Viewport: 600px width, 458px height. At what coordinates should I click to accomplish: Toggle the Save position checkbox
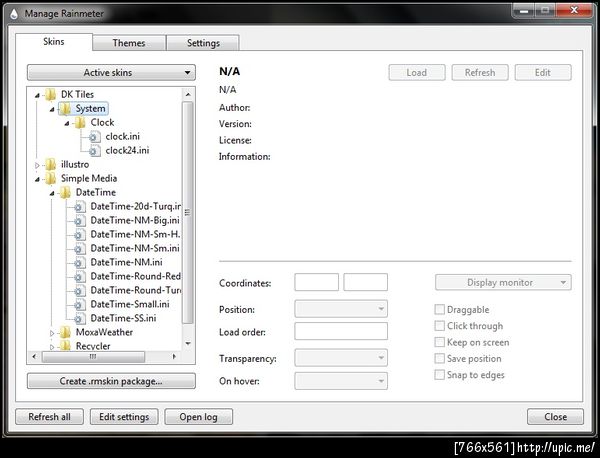tap(440, 359)
